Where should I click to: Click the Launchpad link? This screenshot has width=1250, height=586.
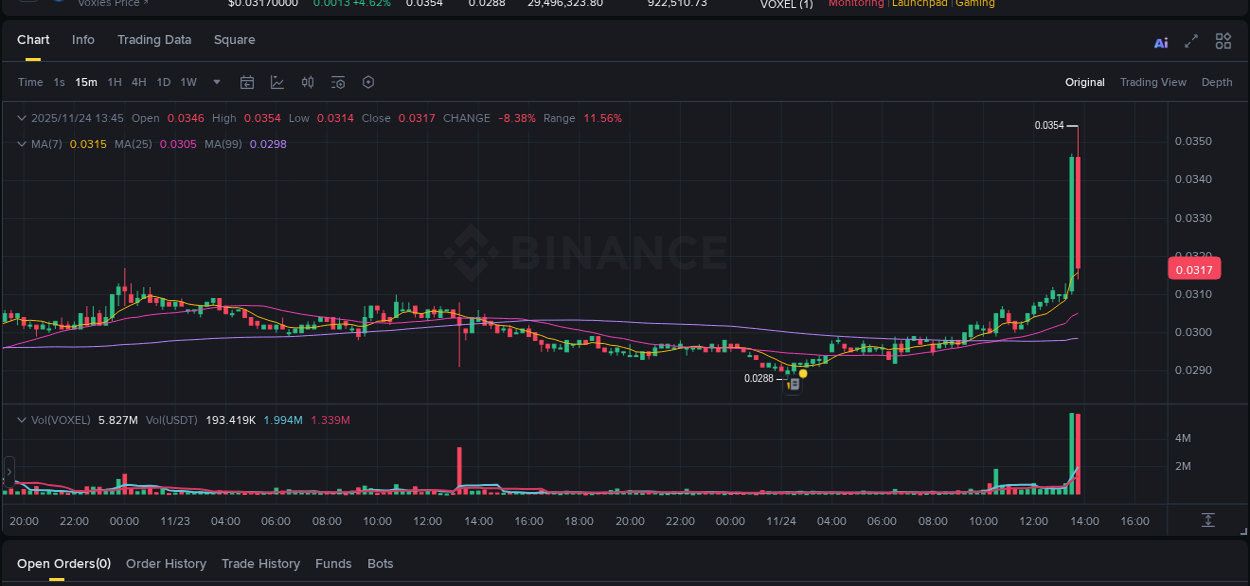click(x=919, y=3)
